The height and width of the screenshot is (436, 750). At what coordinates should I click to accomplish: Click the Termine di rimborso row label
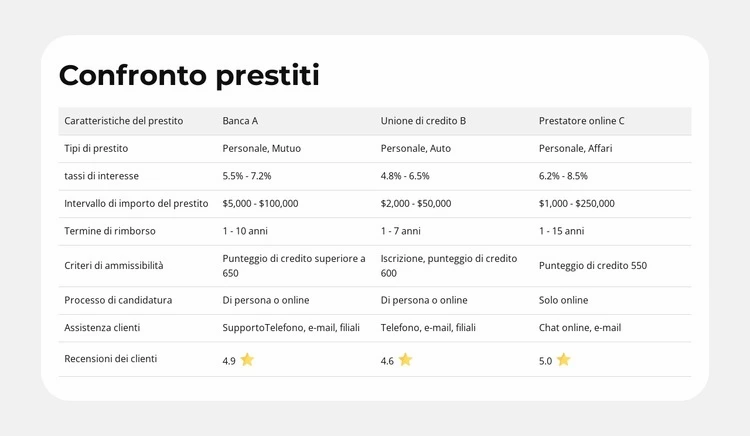coord(110,231)
